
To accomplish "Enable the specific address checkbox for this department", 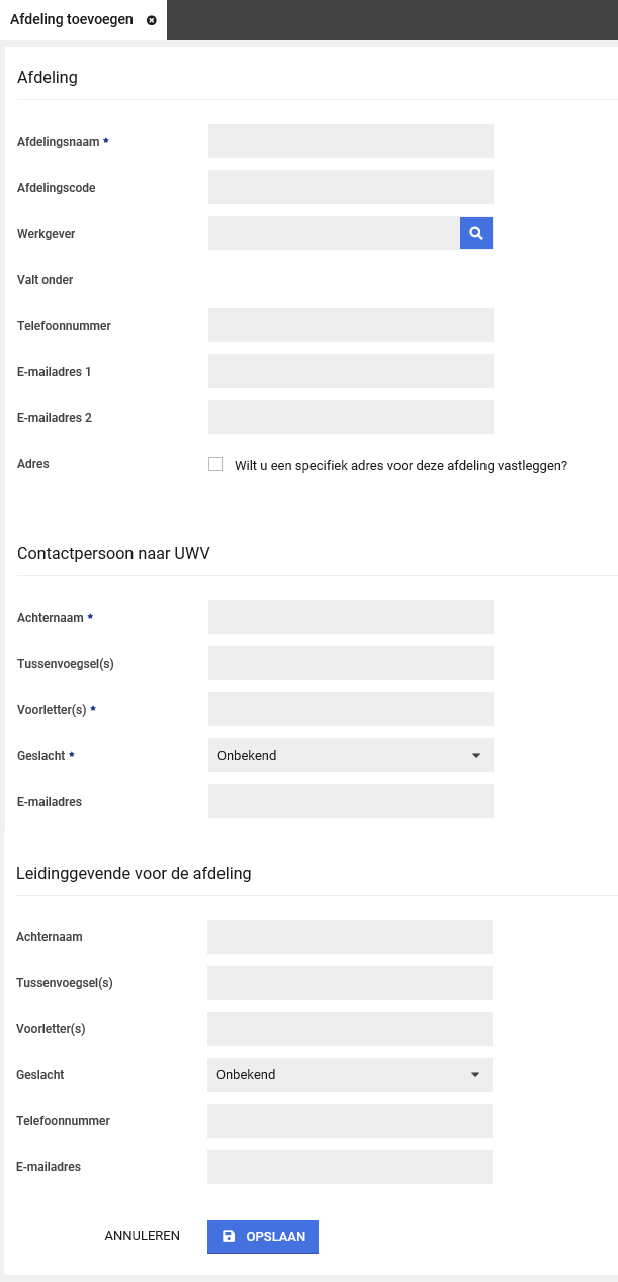I will 215,464.
